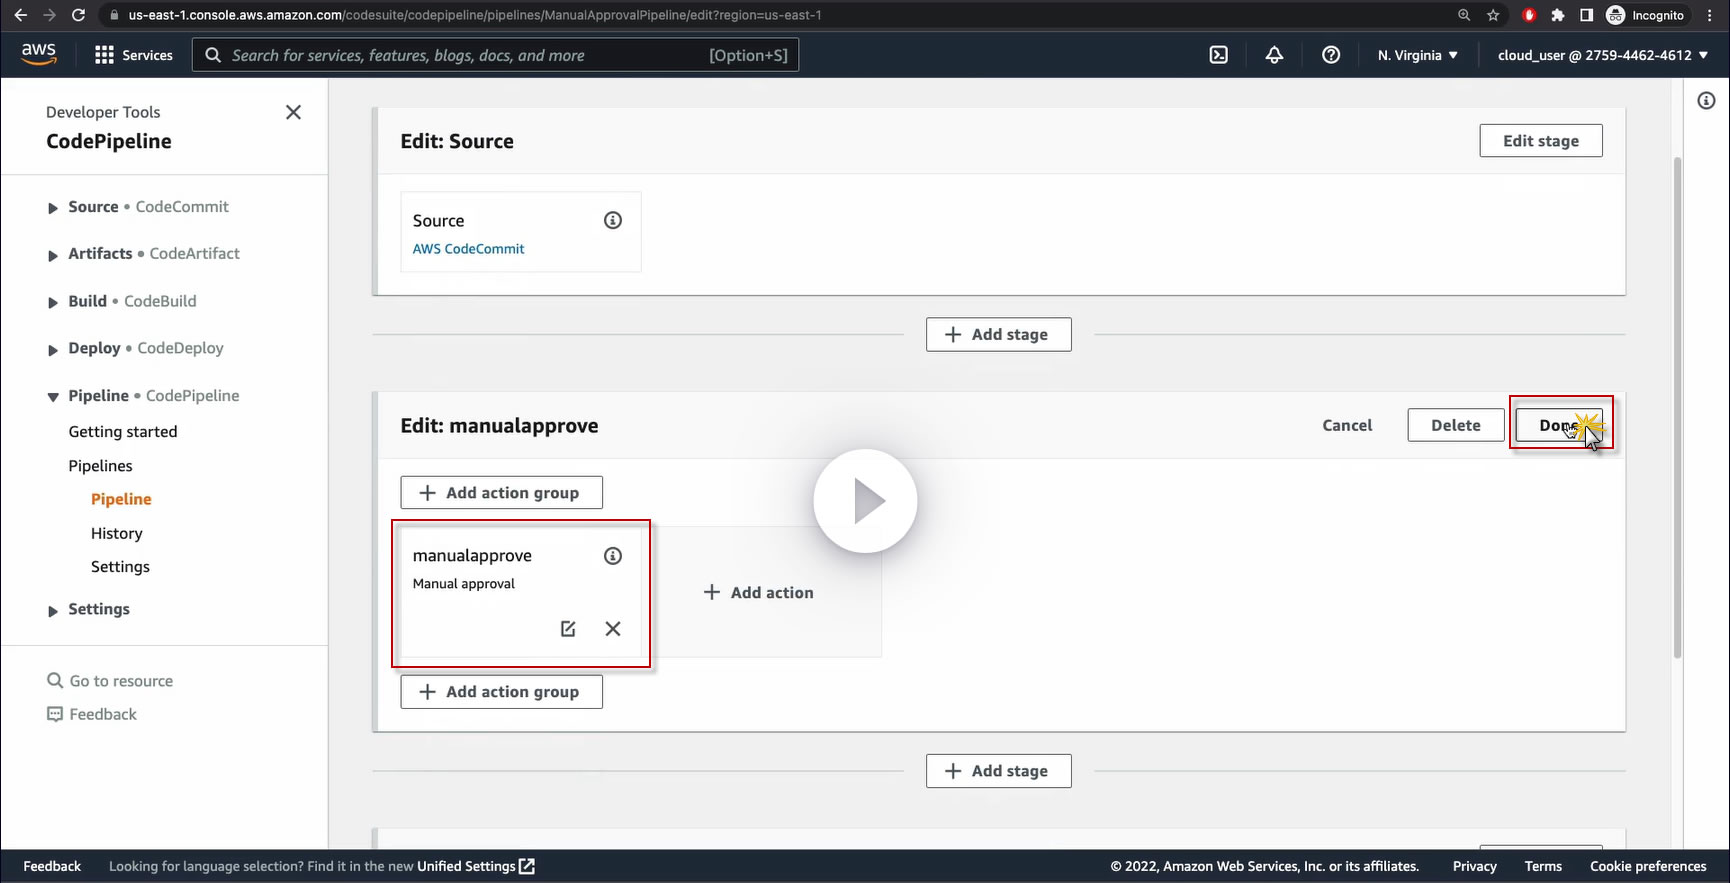Image resolution: width=1730 pixels, height=883 pixels.
Task: Show info for manualapprove action
Action: point(613,556)
